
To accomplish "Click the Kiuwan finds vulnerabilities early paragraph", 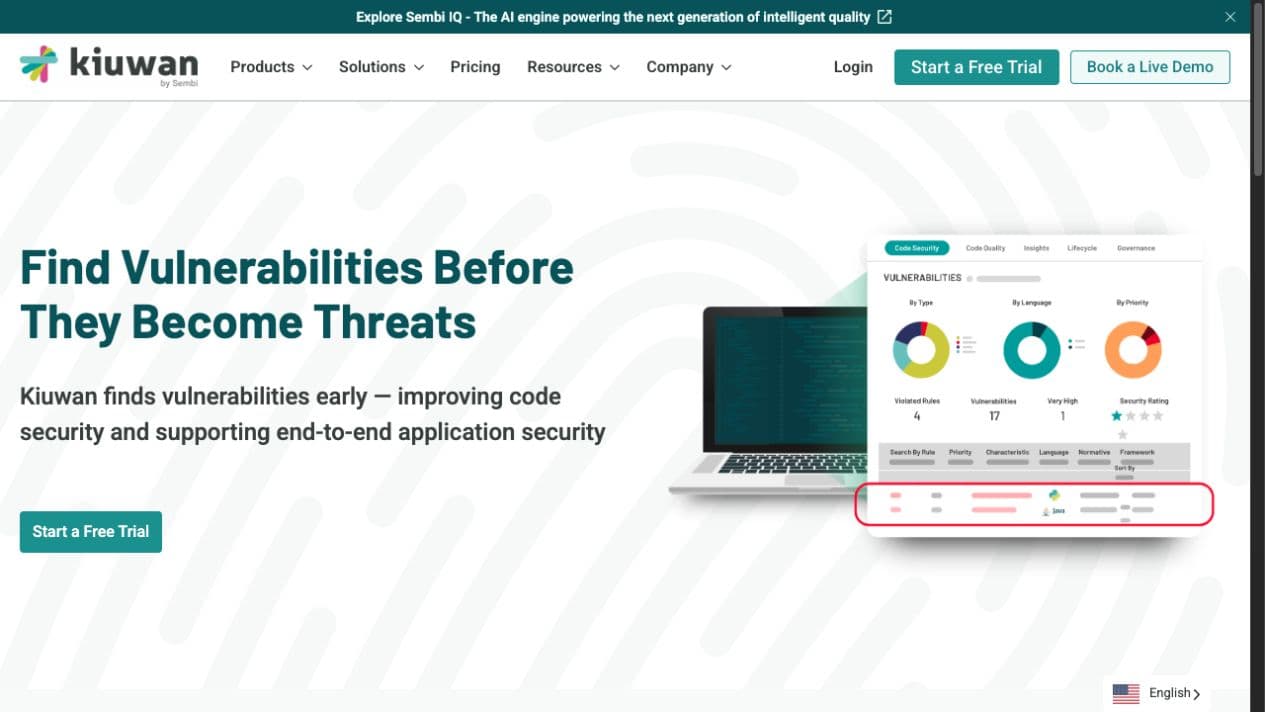I will pos(313,414).
